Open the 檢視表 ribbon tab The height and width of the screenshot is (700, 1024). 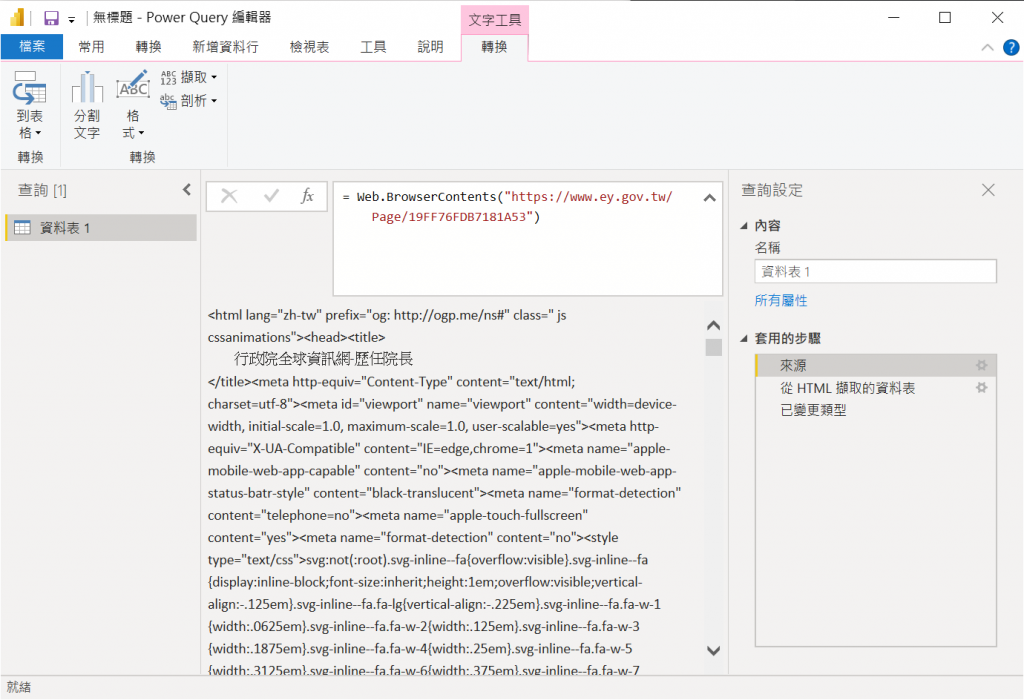click(x=310, y=46)
